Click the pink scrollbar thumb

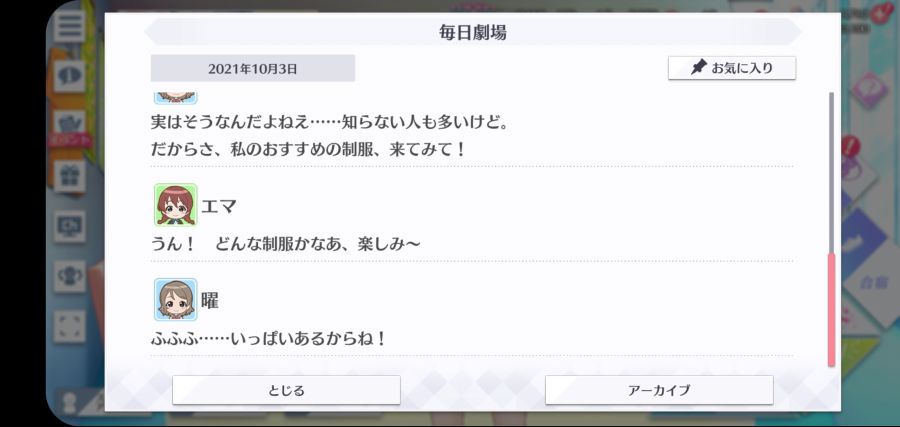831,309
